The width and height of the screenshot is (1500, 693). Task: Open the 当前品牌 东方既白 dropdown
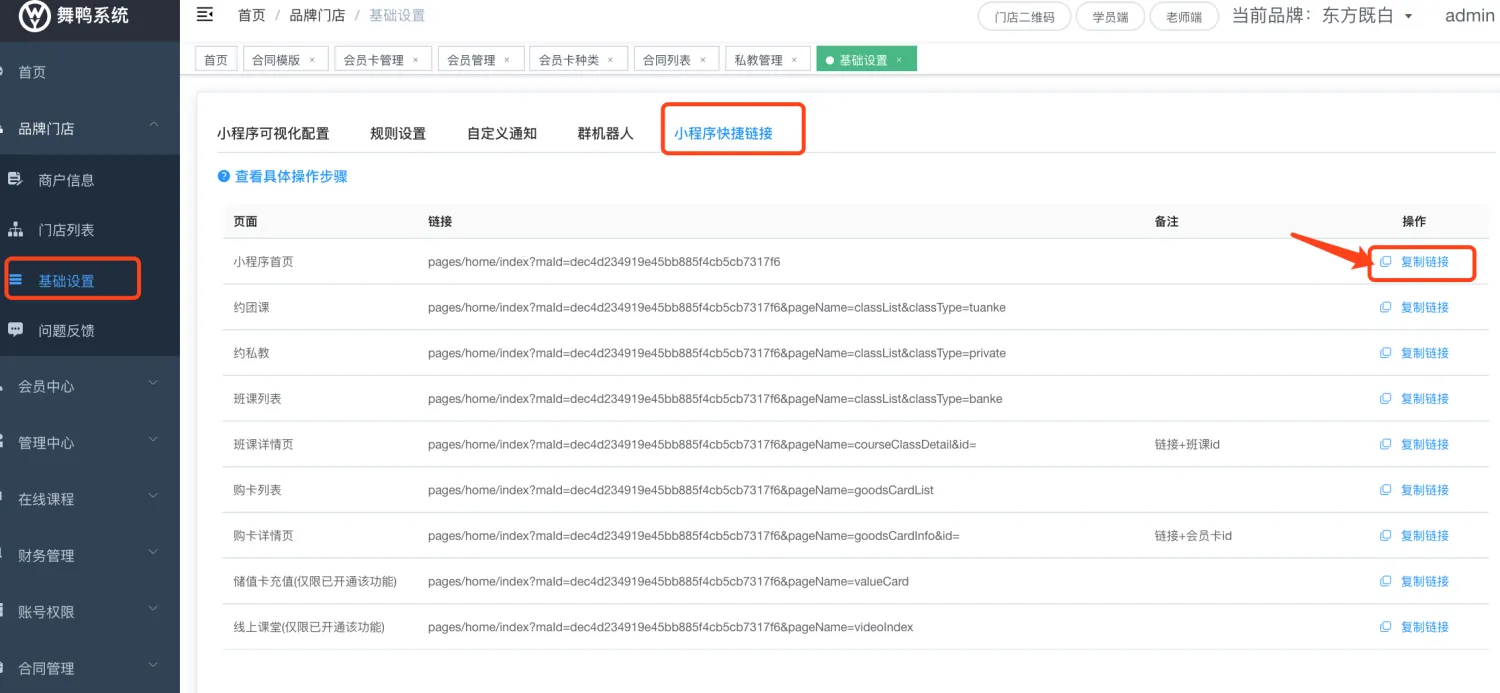(1408, 16)
